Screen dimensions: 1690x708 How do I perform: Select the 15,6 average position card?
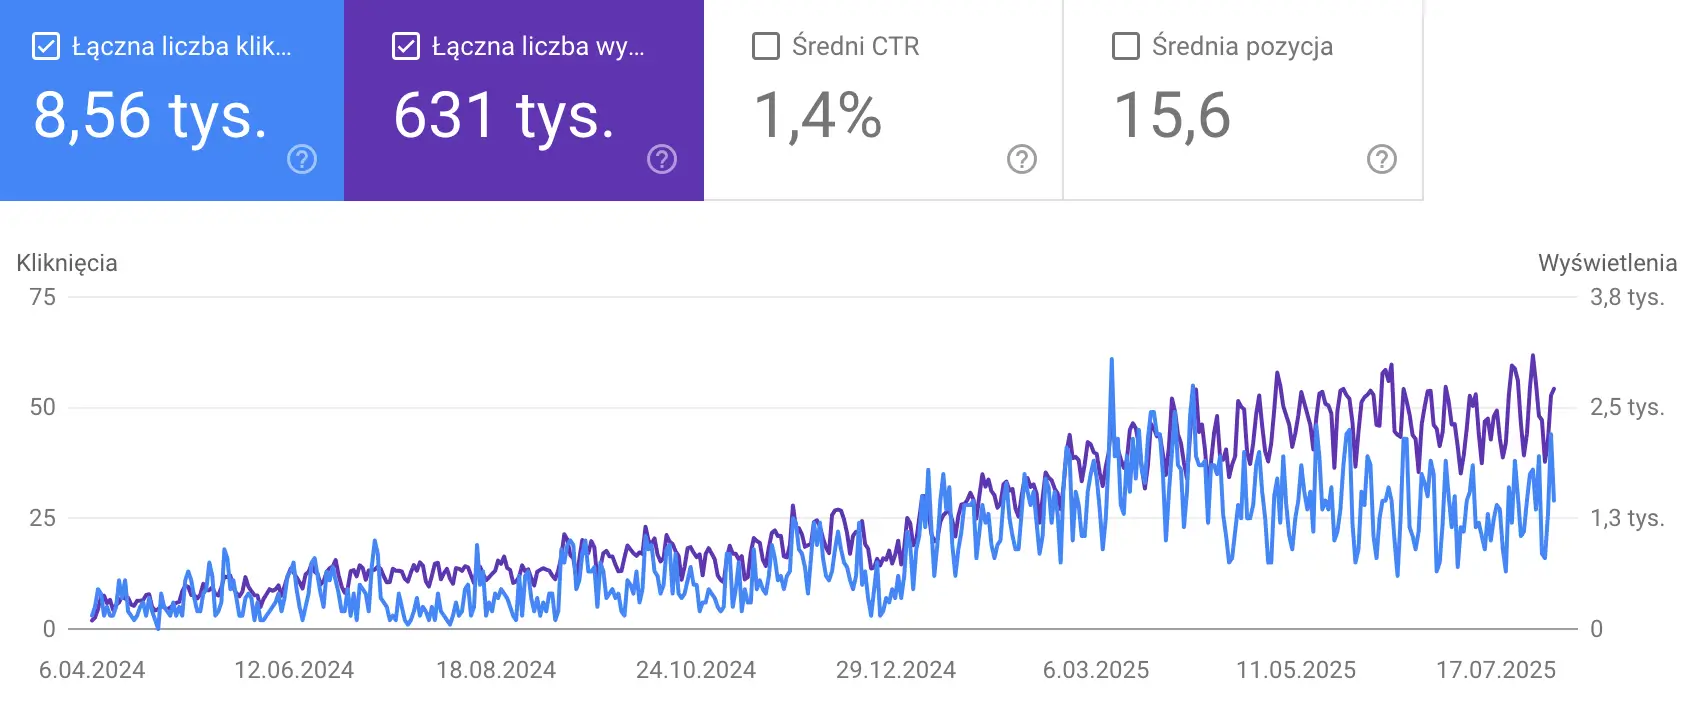tap(1243, 100)
